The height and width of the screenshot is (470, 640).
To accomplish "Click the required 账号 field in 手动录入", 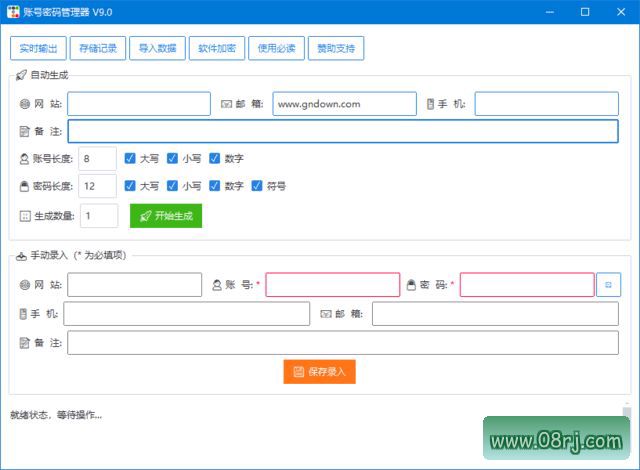I will point(332,285).
